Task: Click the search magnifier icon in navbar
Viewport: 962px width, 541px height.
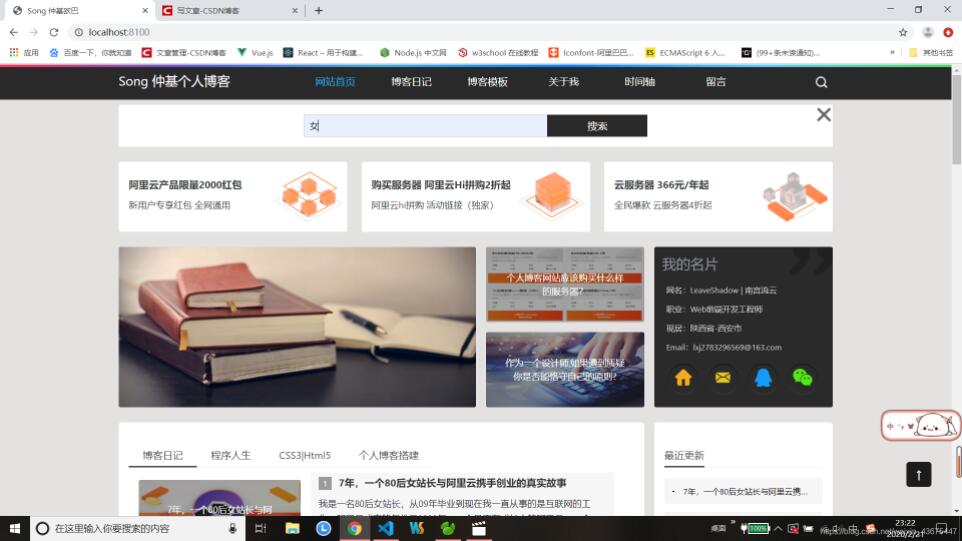Action: [821, 82]
